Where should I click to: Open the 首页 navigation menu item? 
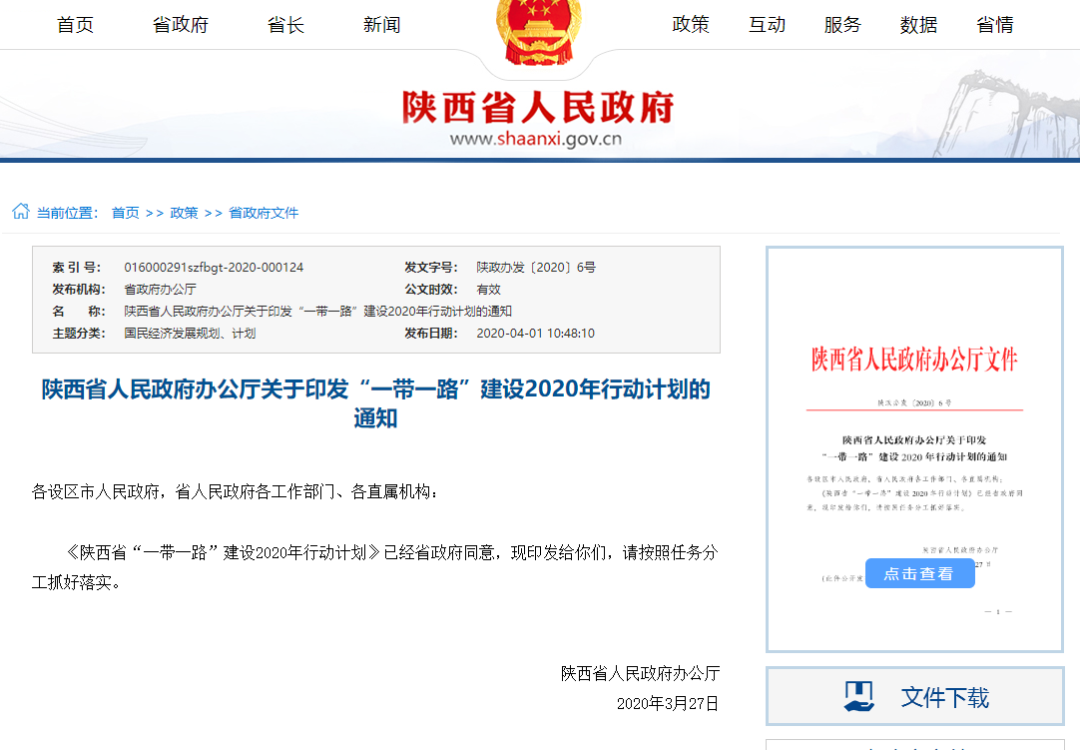tap(75, 25)
